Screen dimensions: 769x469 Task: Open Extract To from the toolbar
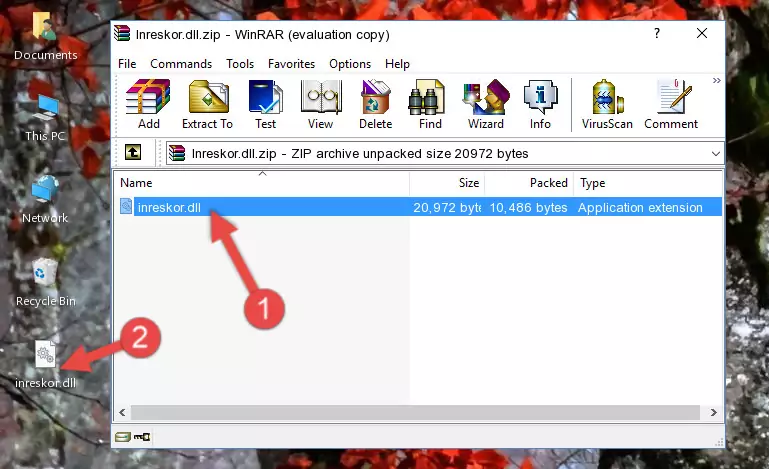click(207, 104)
